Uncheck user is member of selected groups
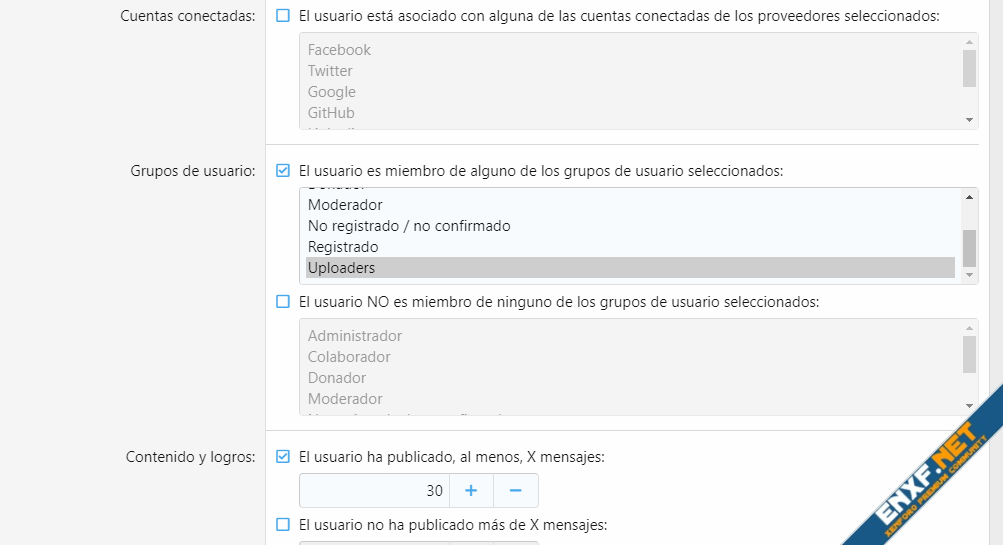 coord(283,171)
